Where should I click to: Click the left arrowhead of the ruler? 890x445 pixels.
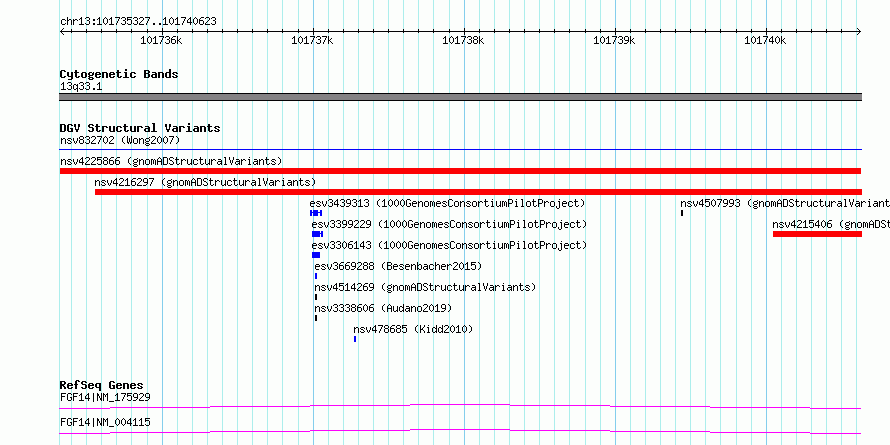coord(62,31)
